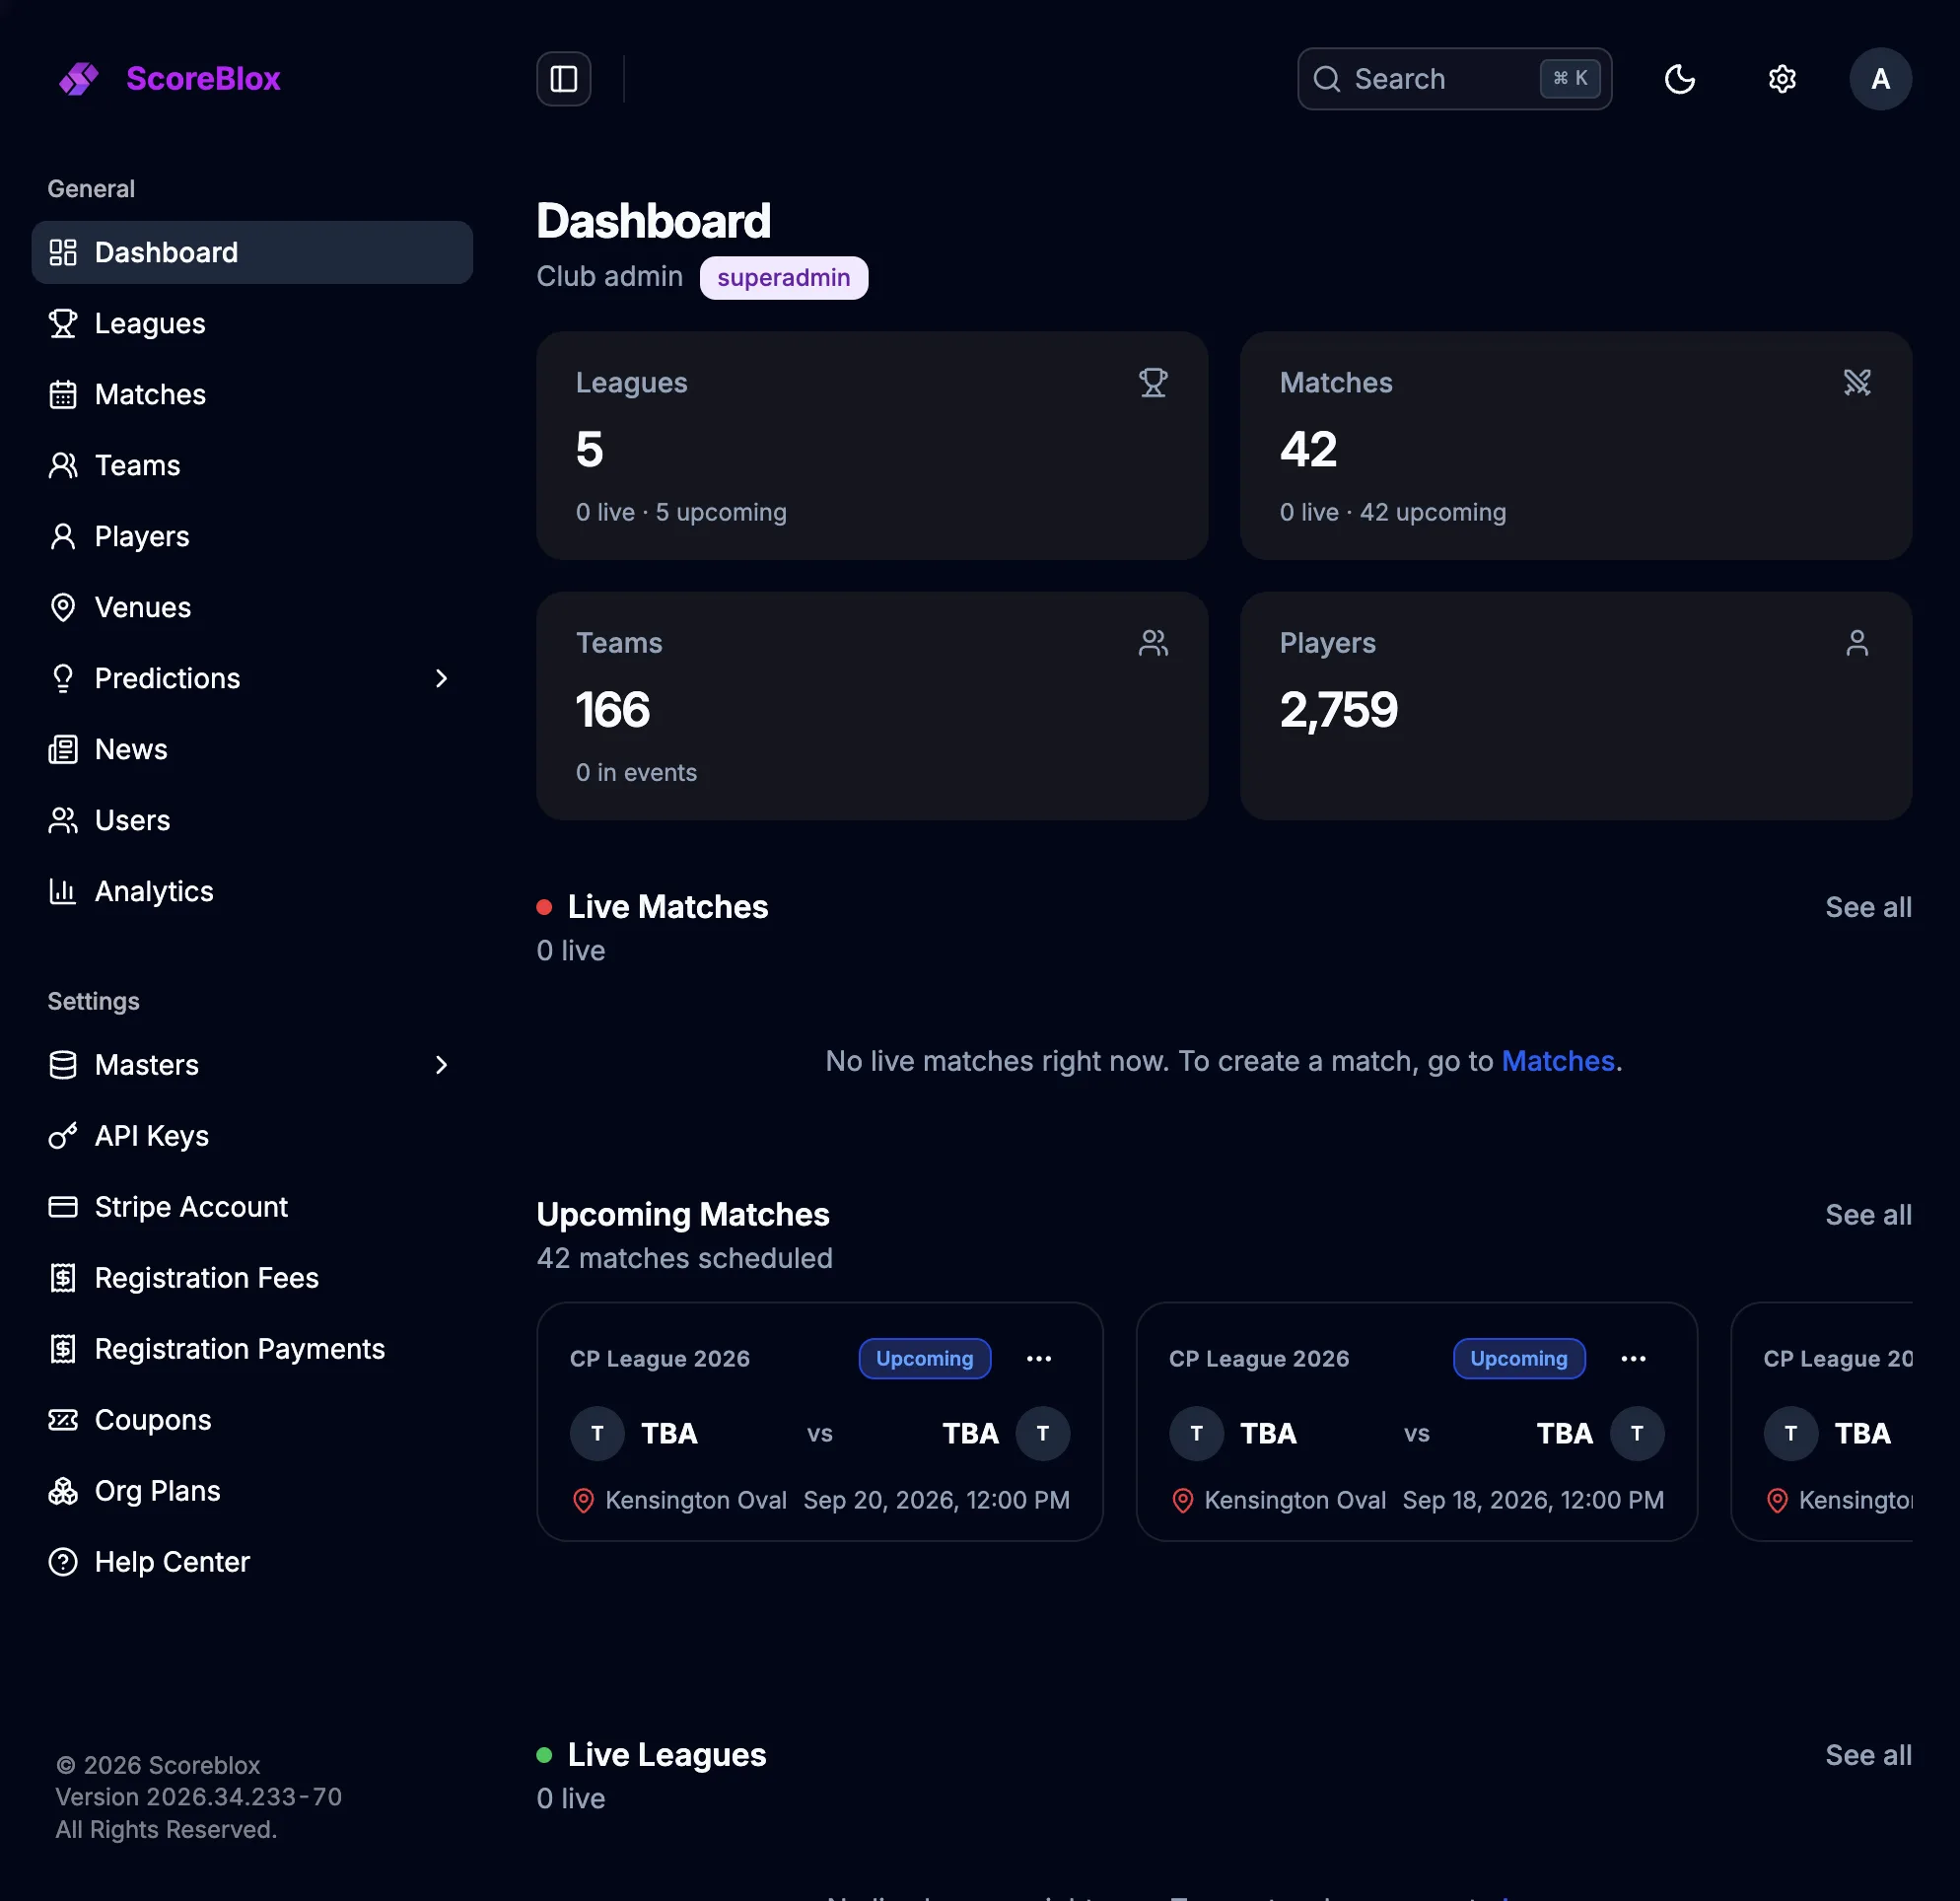The image size is (1960, 1901).
Task: Click See all for Live Matches
Action: [x=1868, y=907]
